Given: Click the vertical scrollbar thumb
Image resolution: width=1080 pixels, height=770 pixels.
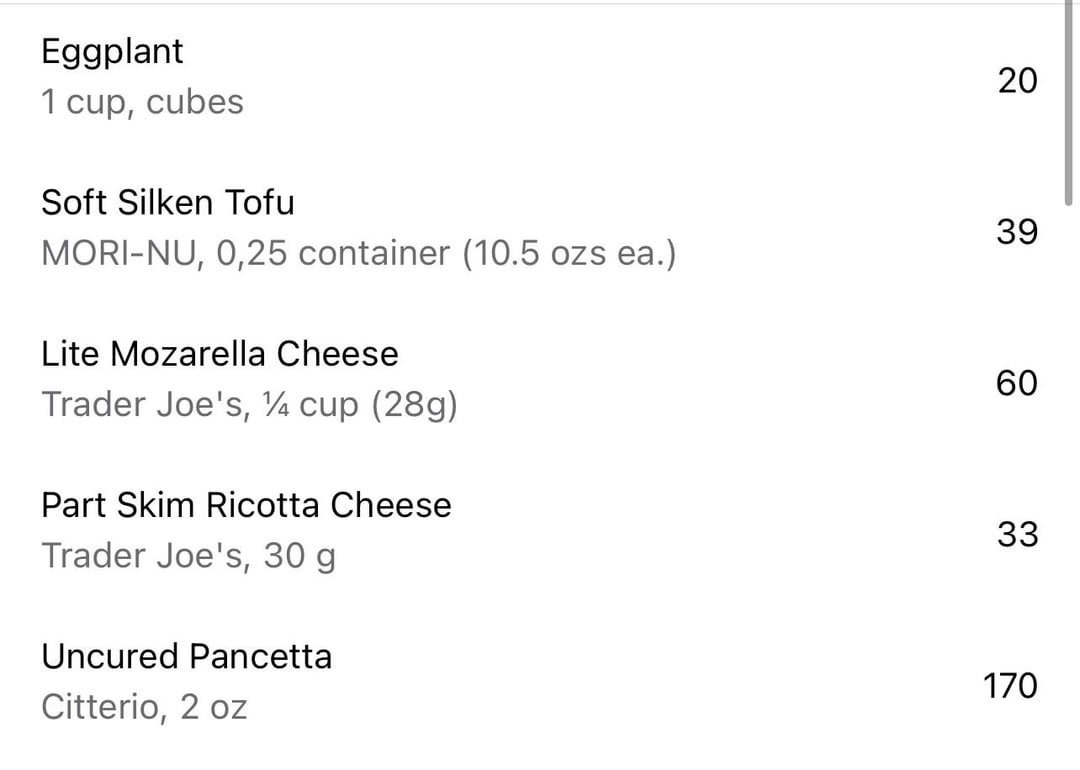Looking at the screenshot, I should click(1069, 100).
